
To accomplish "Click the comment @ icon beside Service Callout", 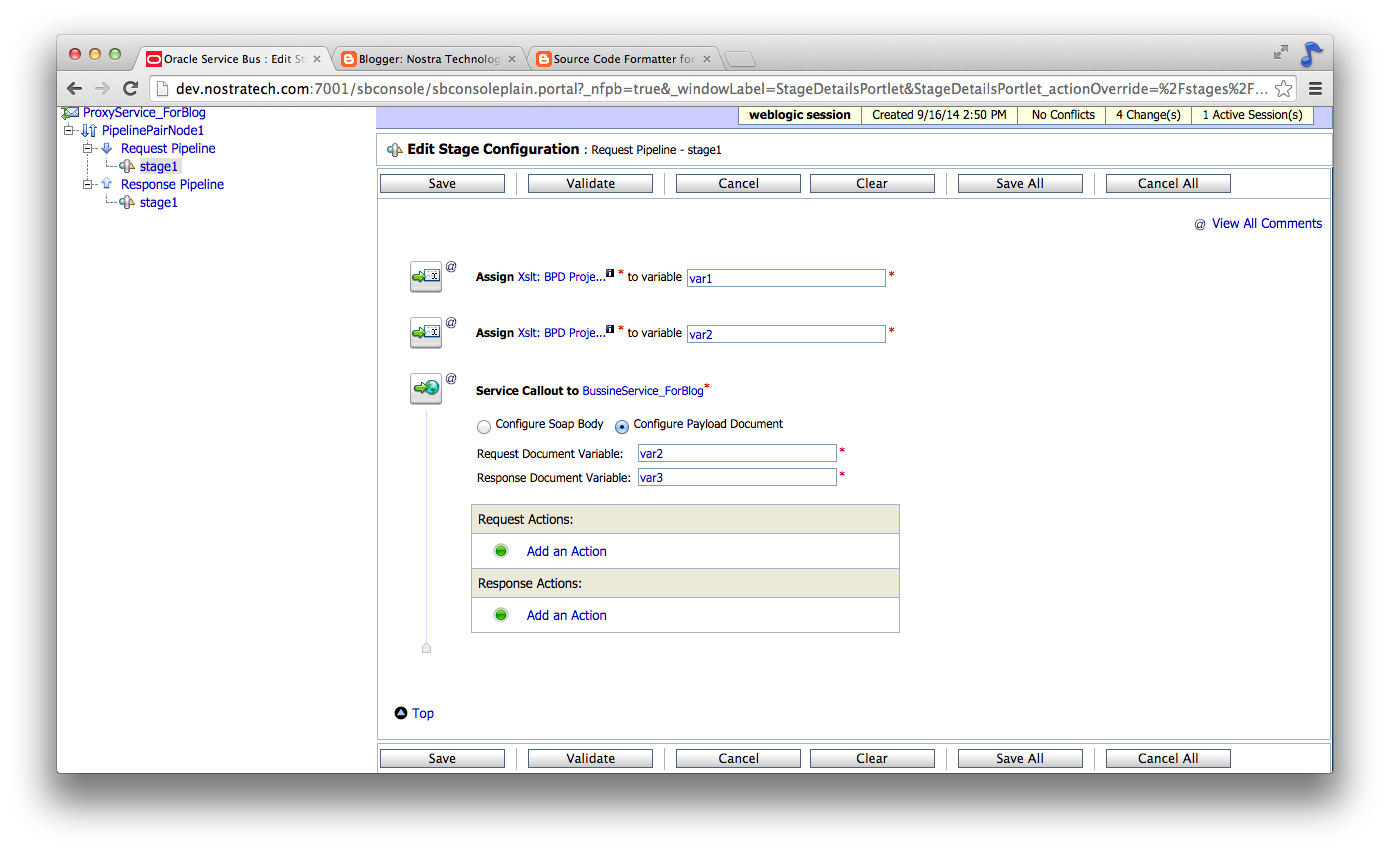I will click(x=450, y=377).
